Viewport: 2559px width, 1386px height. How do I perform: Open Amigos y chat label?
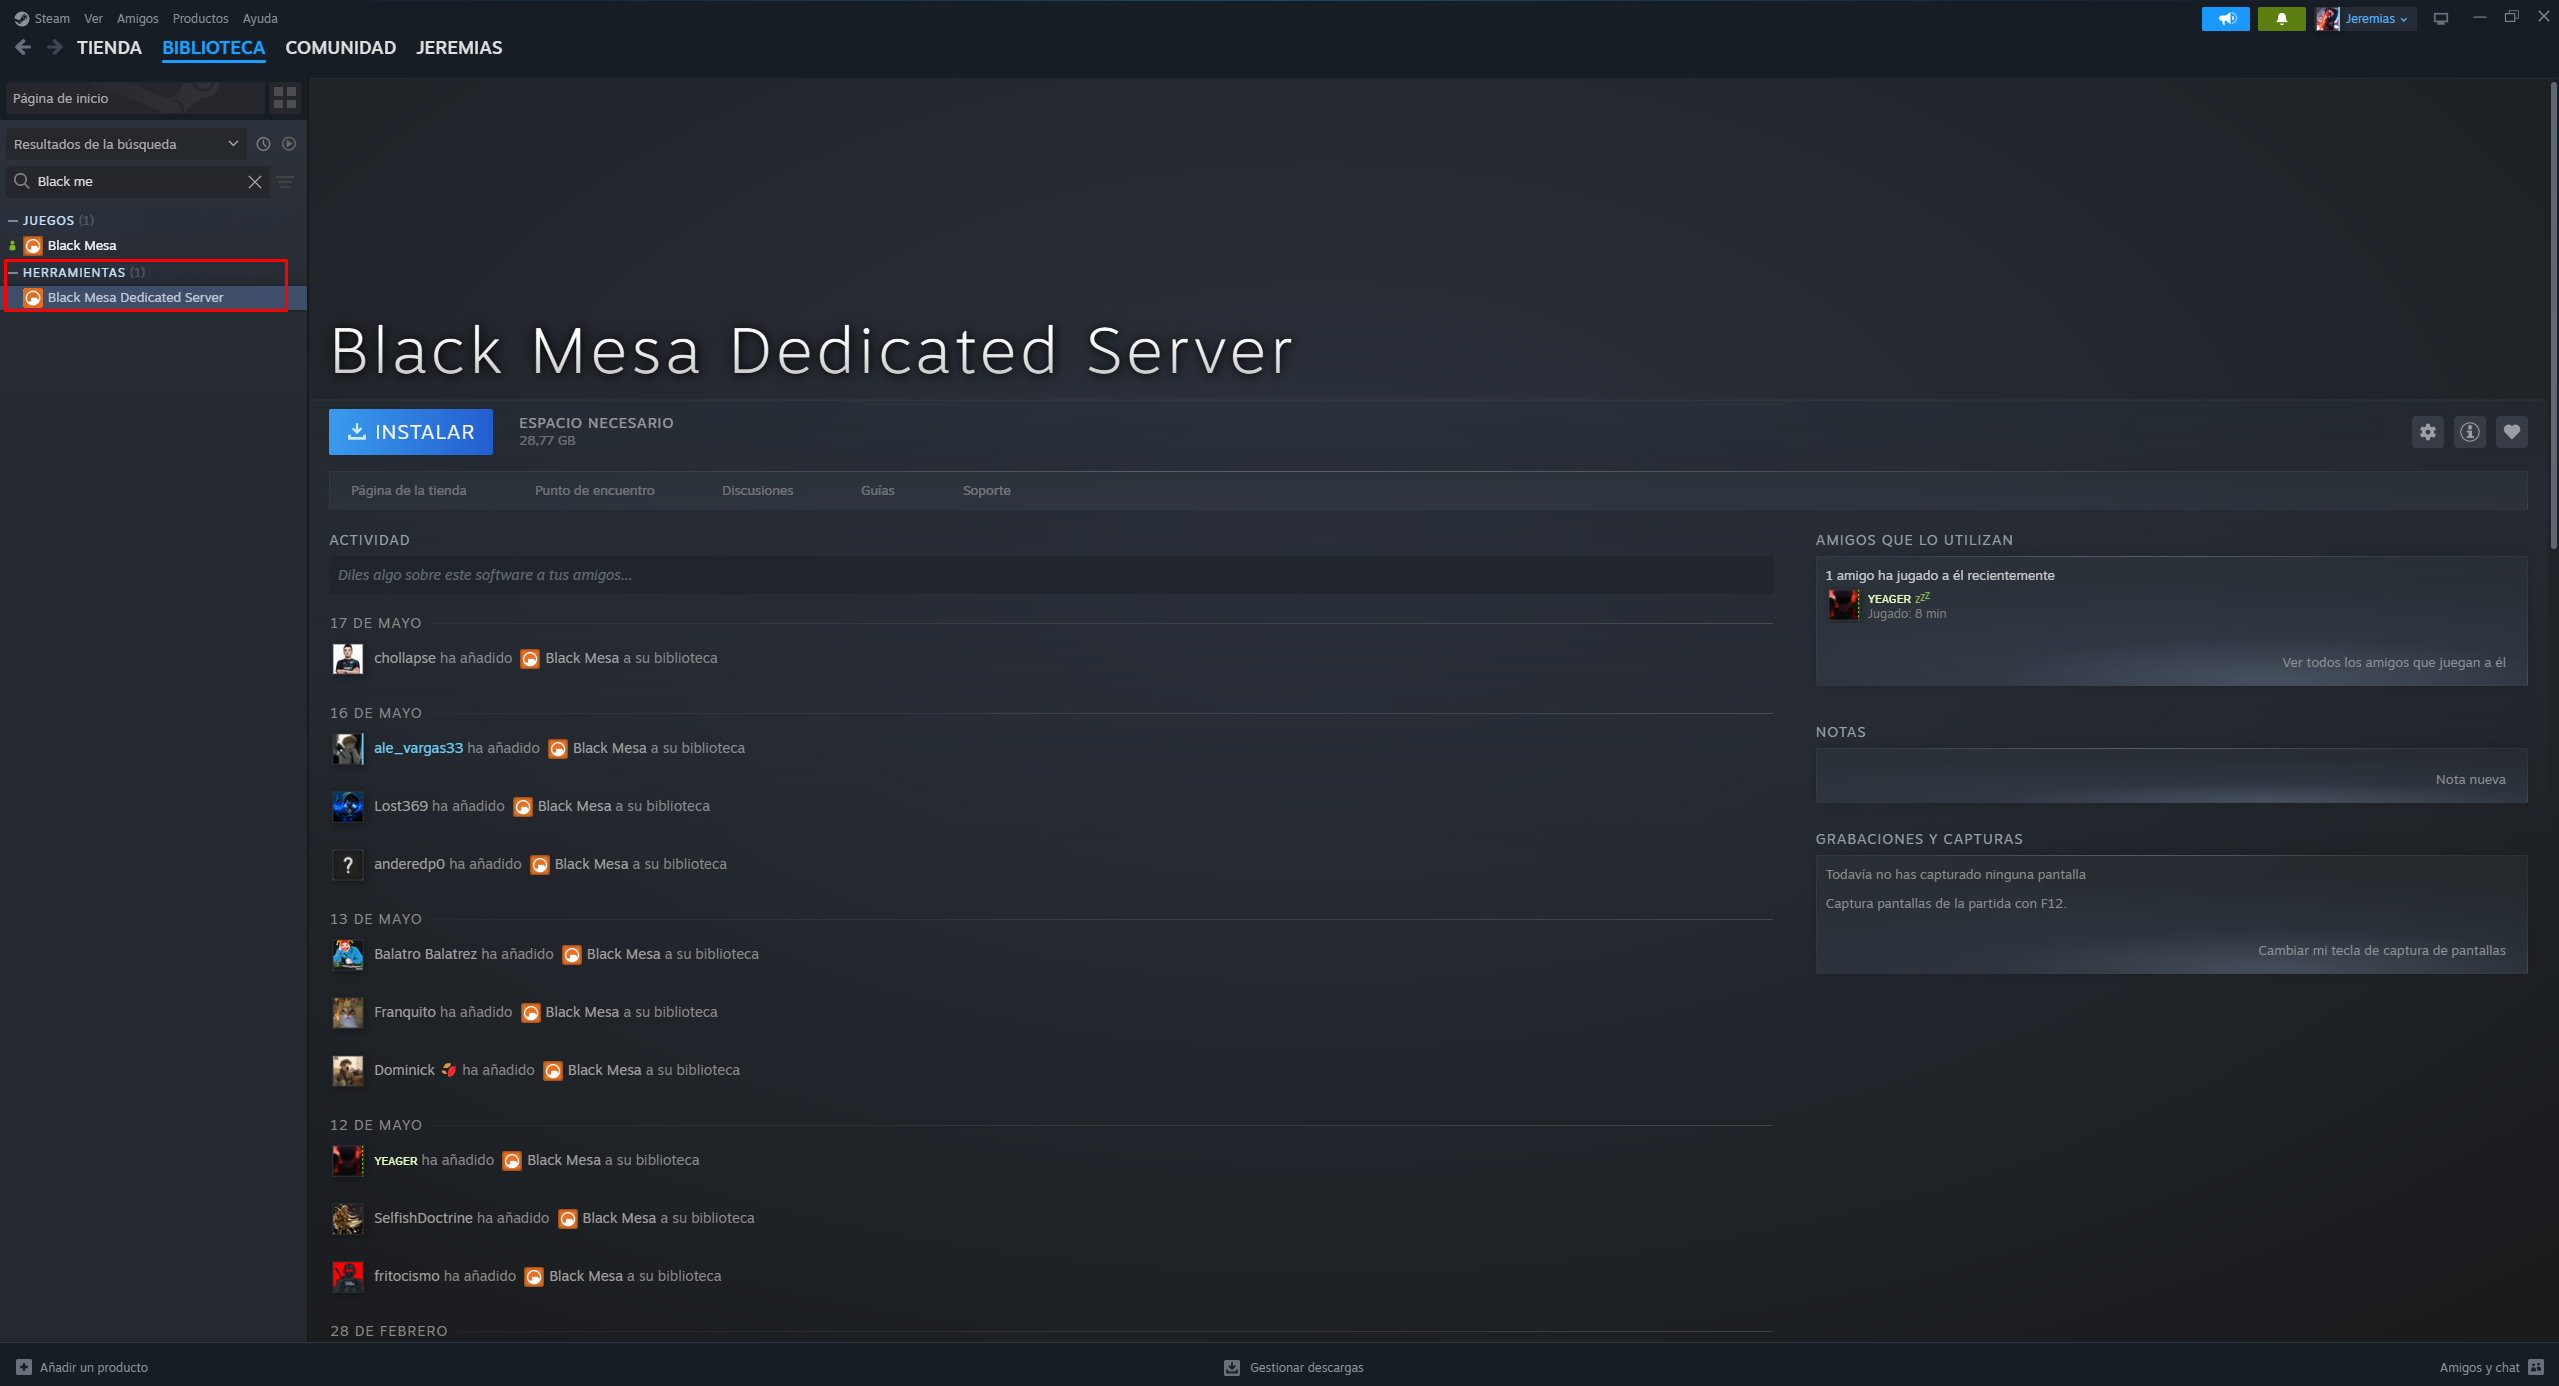(x=2479, y=1368)
